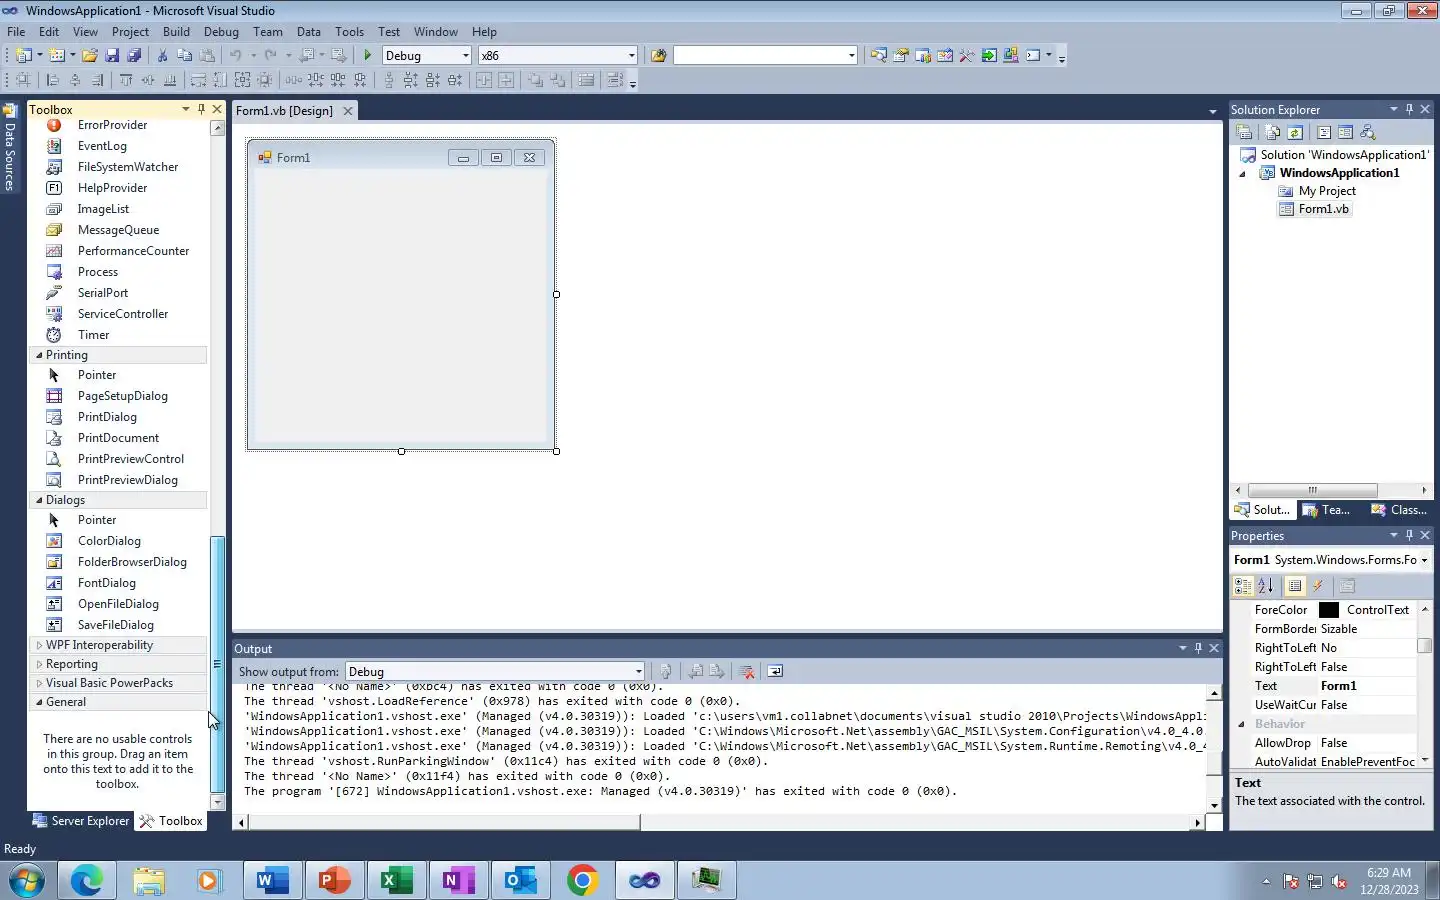This screenshot has width=1440, height=900.
Task: Open the Build menu
Action: (x=176, y=32)
